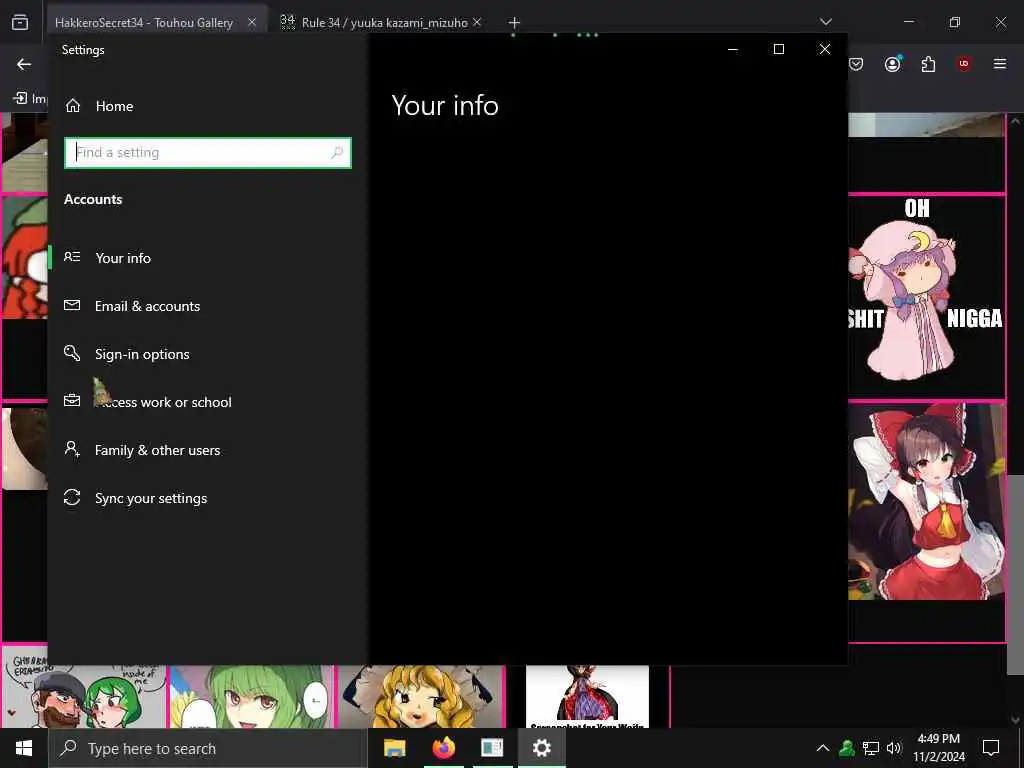
Task: Click the Type here to search taskbar box
Action: click(x=208, y=748)
